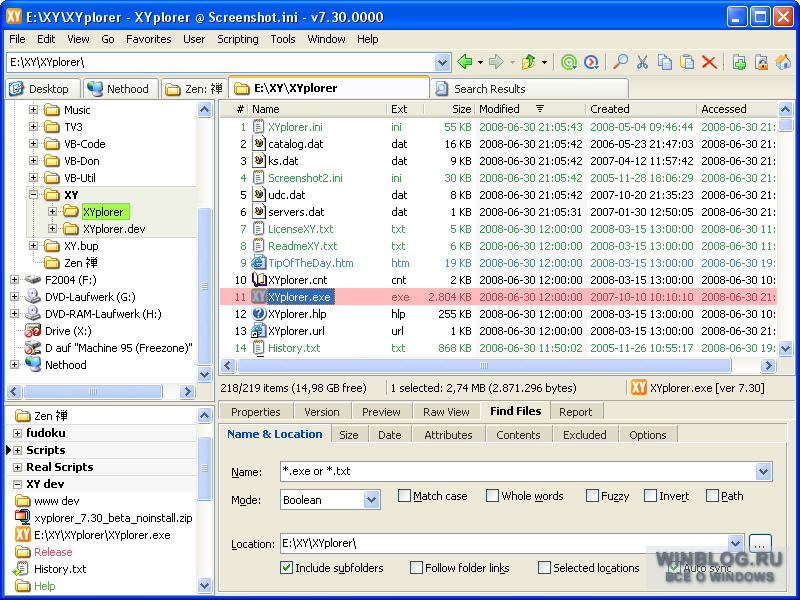Click the red Delete X icon
The height and width of the screenshot is (600, 800).
[709, 62]
